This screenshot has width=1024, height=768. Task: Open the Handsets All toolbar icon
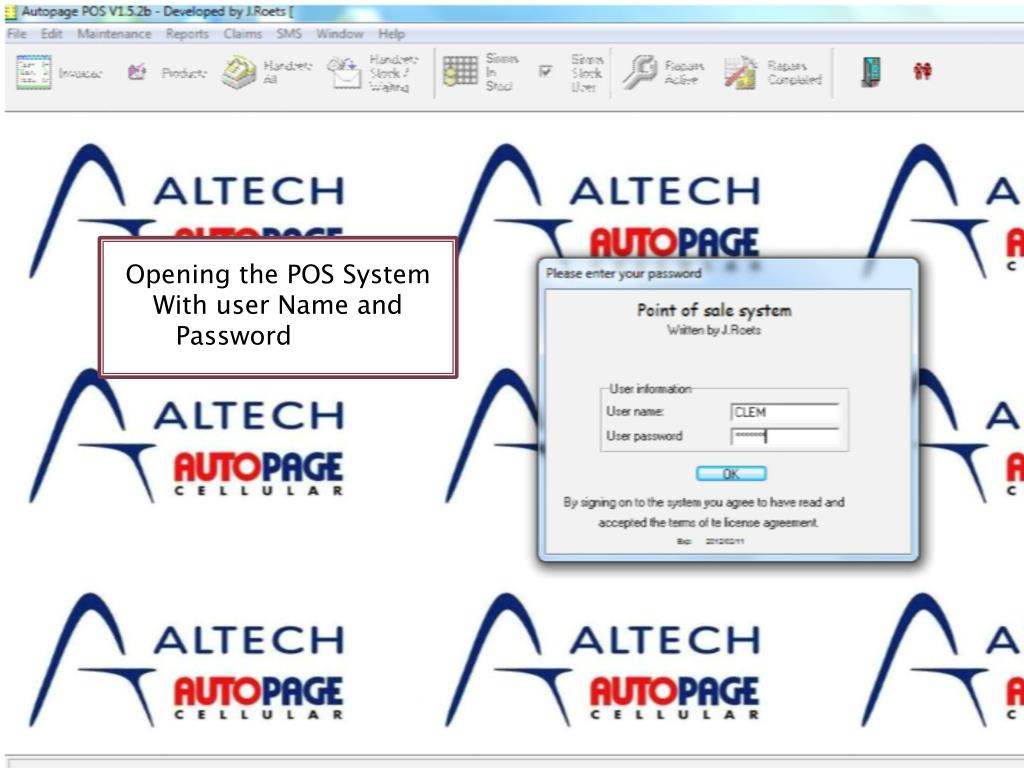tap(239, 72)
